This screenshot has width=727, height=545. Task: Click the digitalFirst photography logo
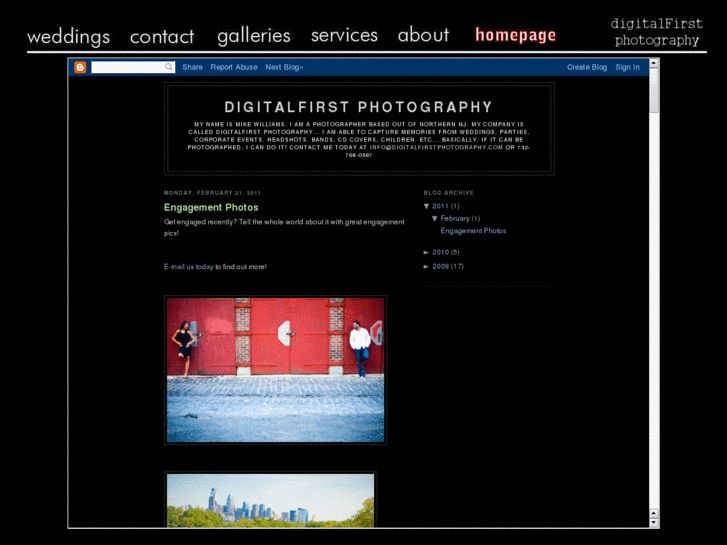tap(657, 32)
